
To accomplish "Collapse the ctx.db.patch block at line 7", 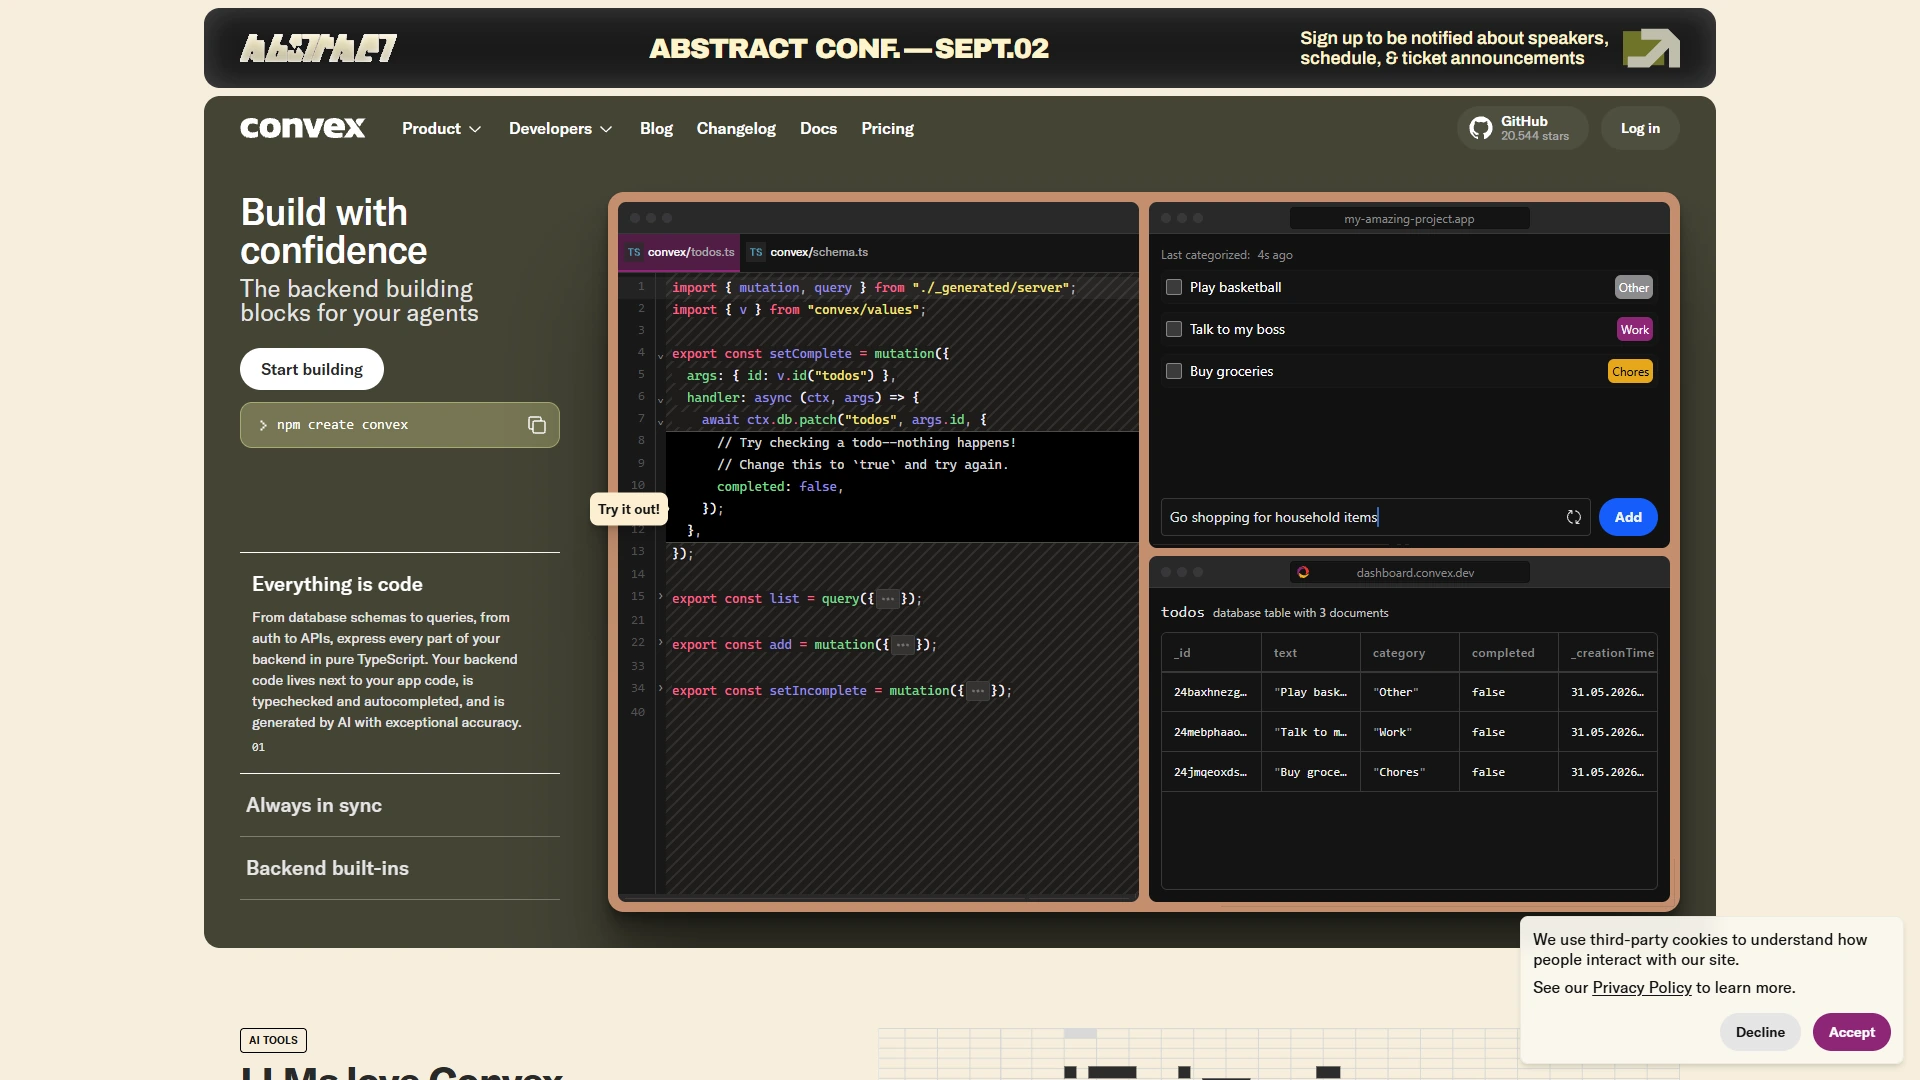I will click(660, 421).
